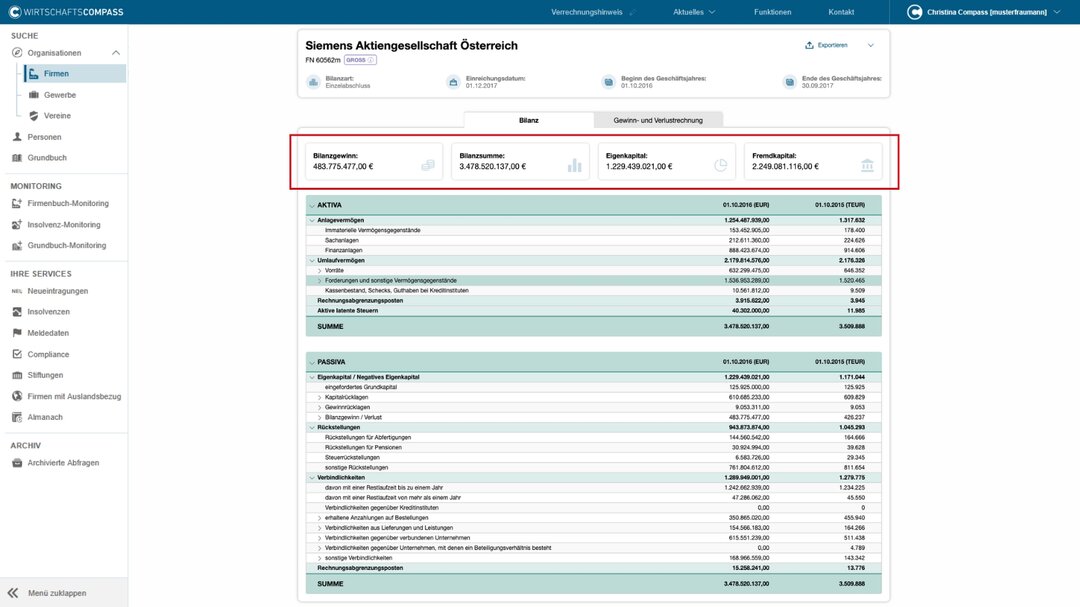Open the Almanach sidebar link
The width and height of the screenshot is (1080, 607).
(45, 417)
